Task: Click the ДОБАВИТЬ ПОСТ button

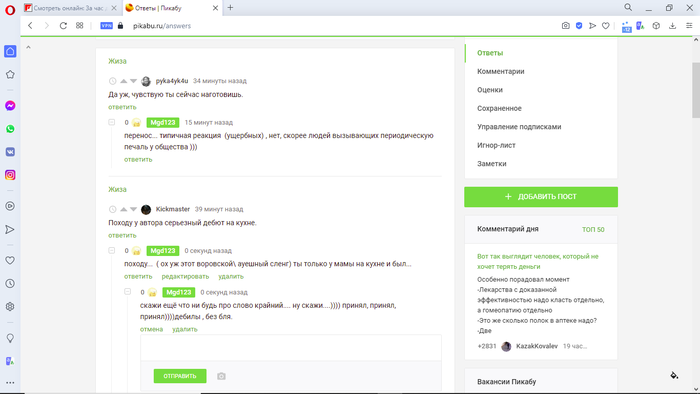Action: 541,197
